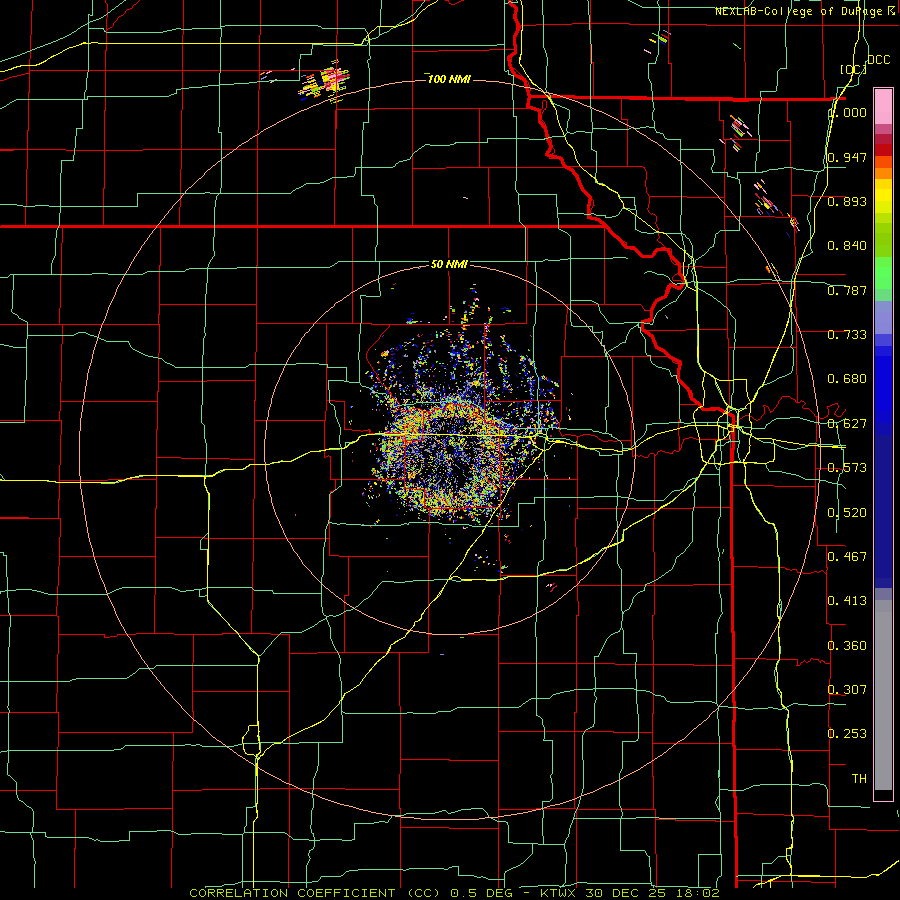Pick the pink segment of the color scale
Viewport: 900px width, 900px height.
tap(883, 106)
